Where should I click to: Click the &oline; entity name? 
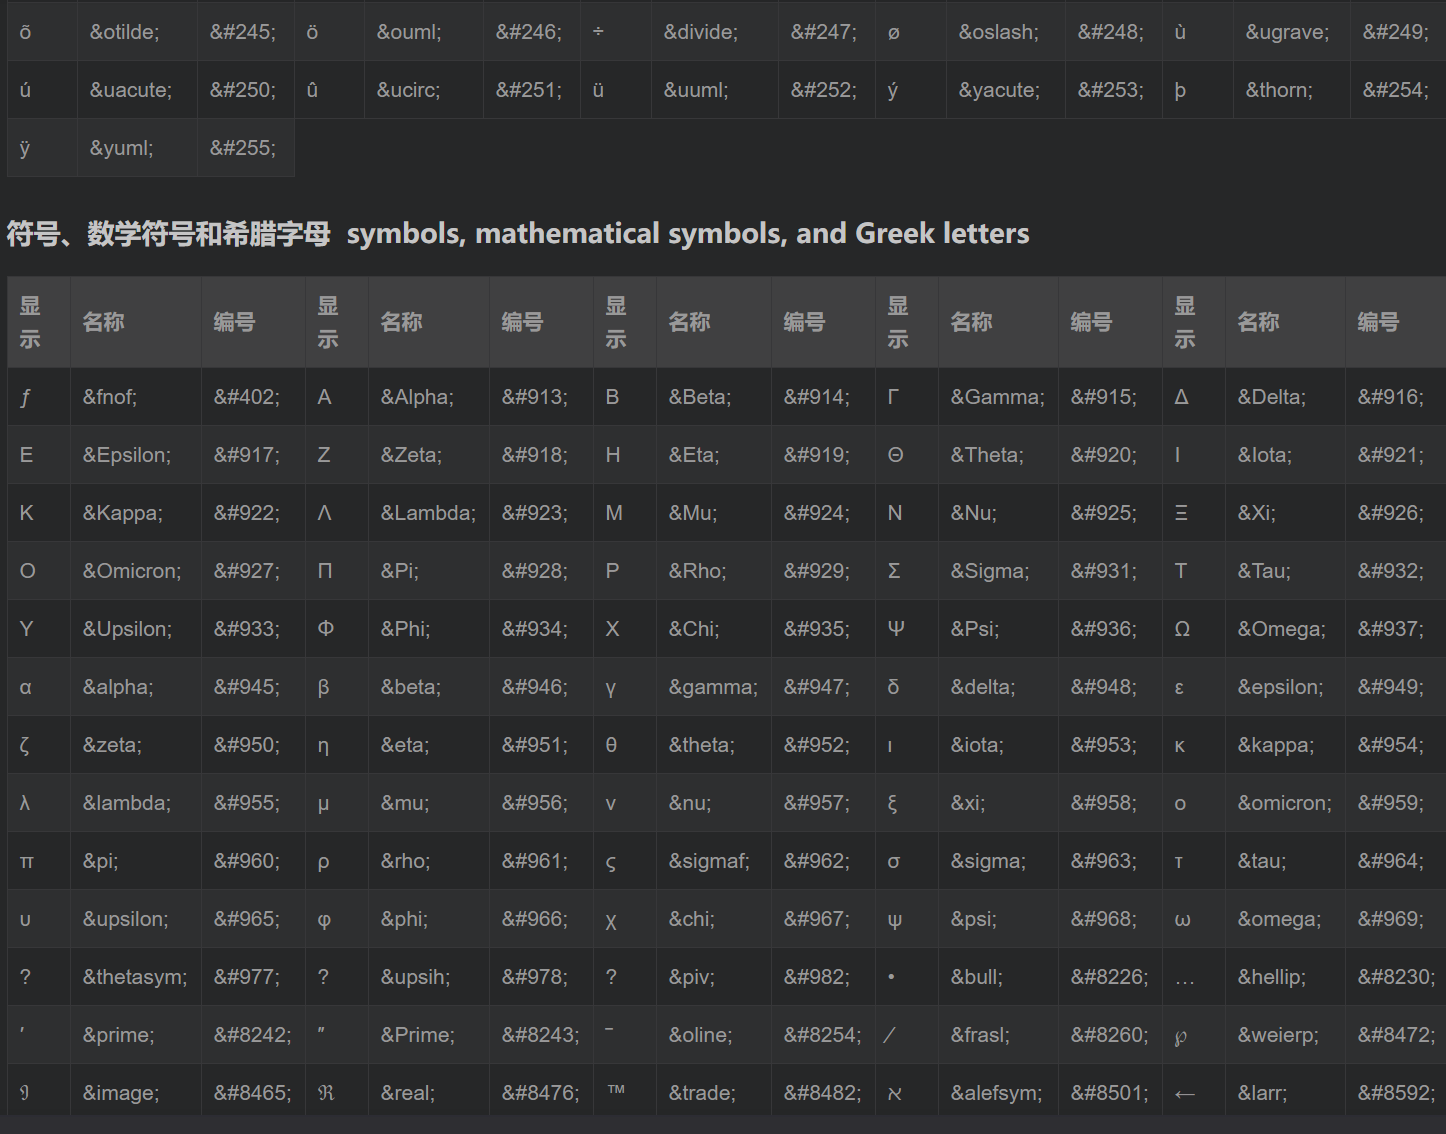point(701,1035)
